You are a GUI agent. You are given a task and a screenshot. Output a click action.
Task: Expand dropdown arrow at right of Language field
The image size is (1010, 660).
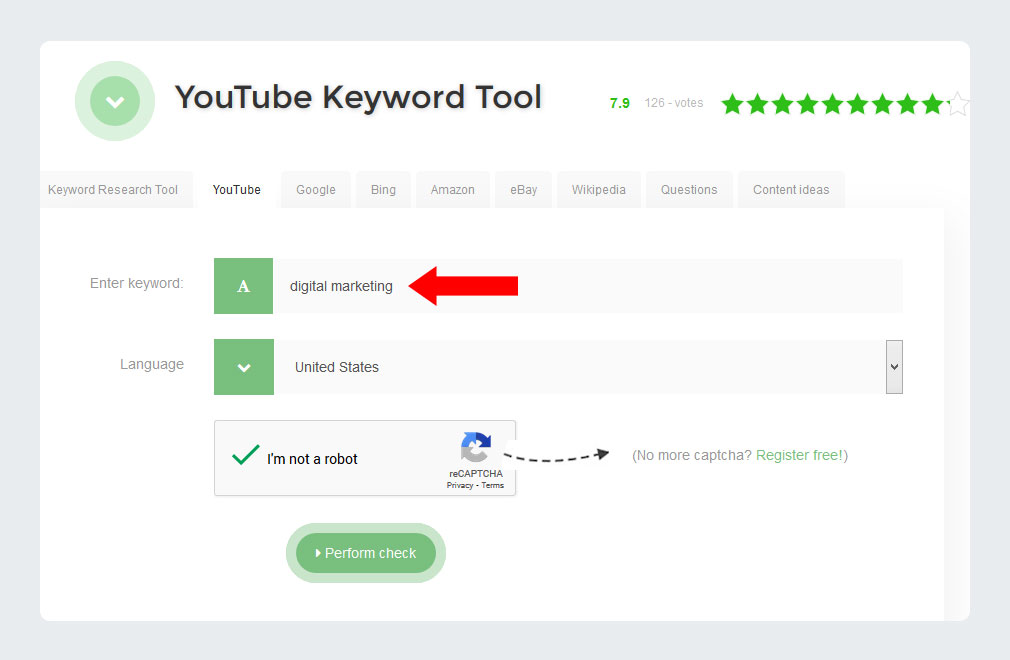(894, 367)
